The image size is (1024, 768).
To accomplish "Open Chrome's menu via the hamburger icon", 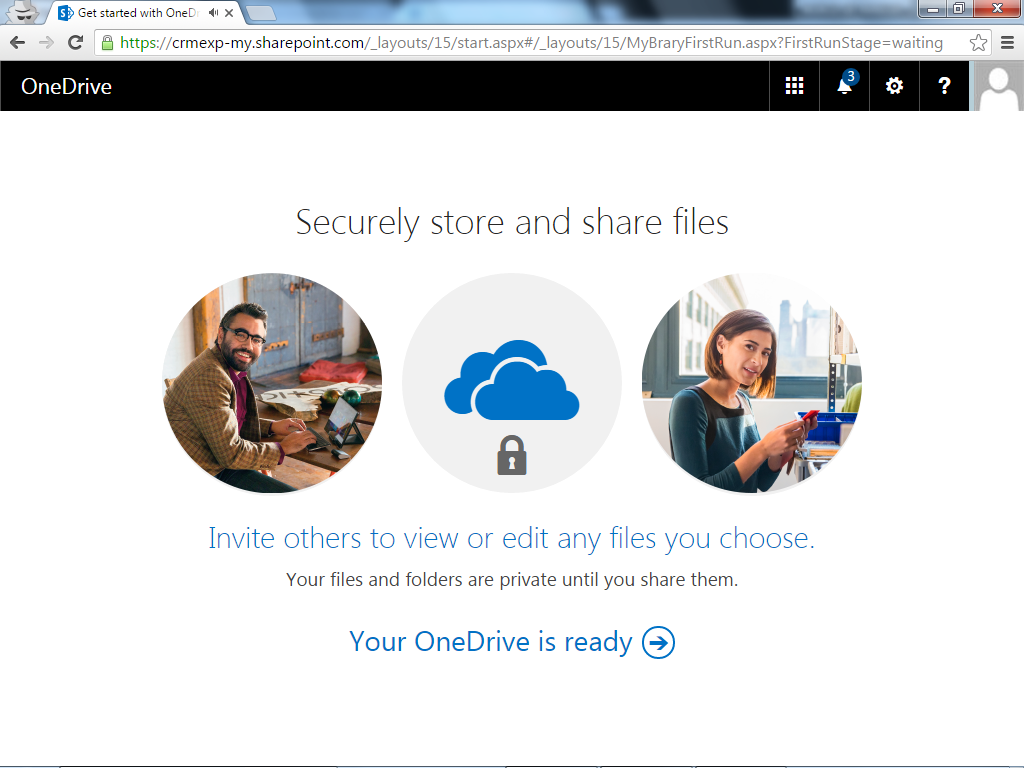I will tap(1007, 43).
